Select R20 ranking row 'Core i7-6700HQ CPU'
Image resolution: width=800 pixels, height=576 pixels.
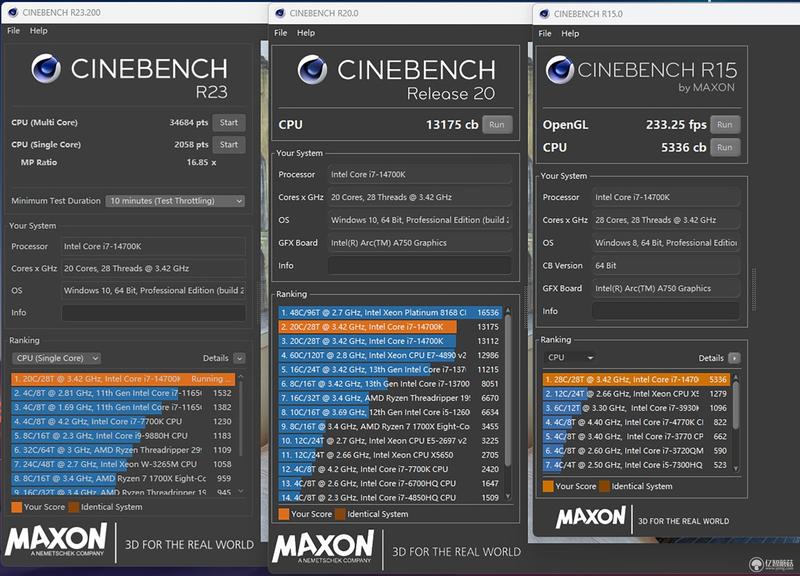point(390,483)
